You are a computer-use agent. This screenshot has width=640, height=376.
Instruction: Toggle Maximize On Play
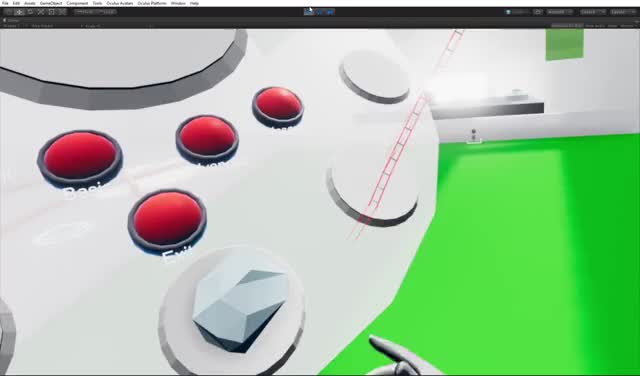pyautogui.click(x=567, y=26)
